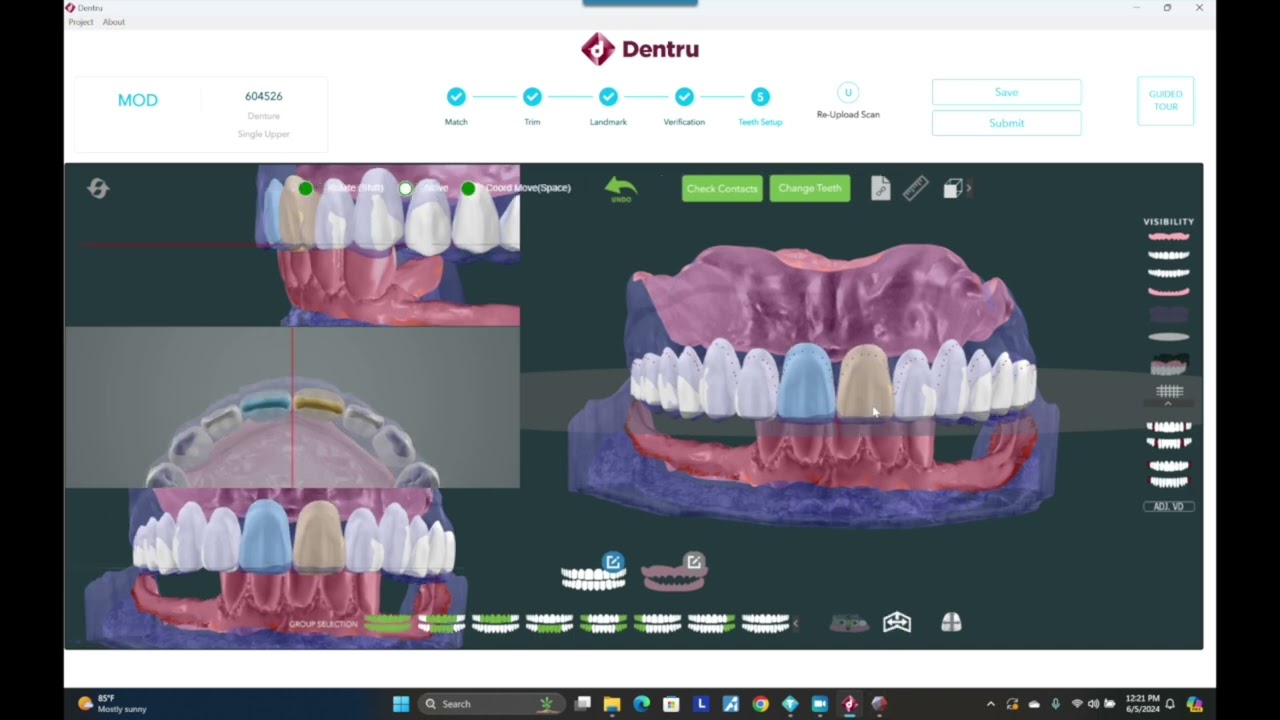Select the Teeth Setup step 5
Screen dimensions: 1280x720
760,97
